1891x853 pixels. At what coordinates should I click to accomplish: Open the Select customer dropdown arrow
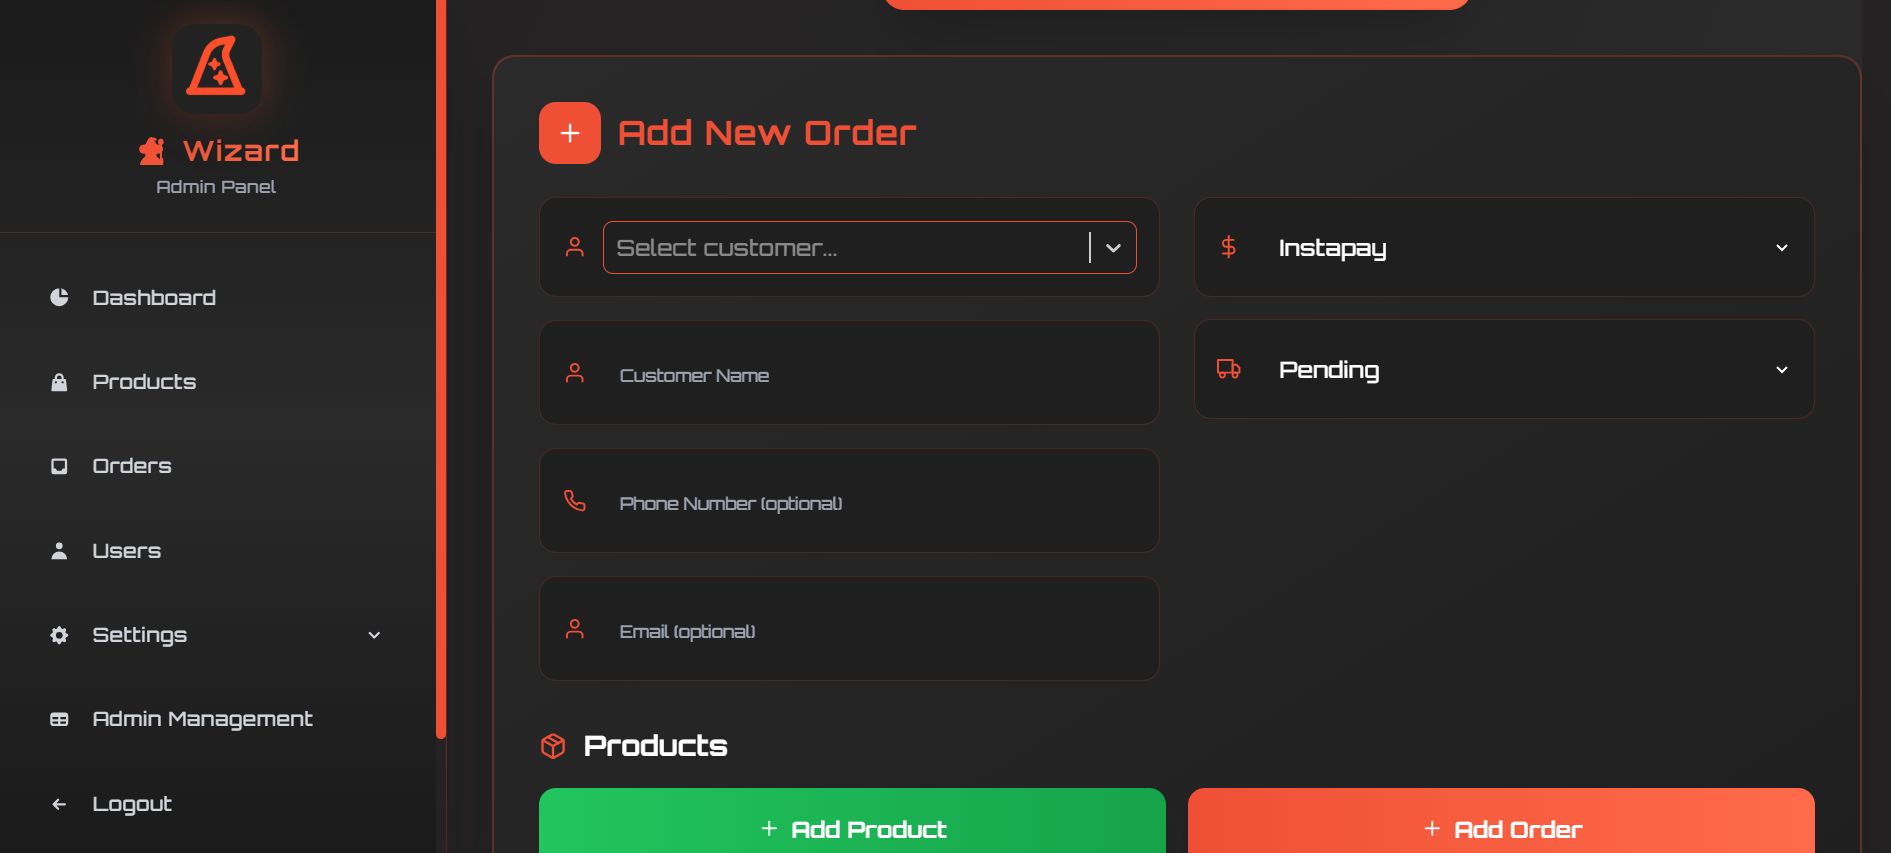tap(1113, 248)
